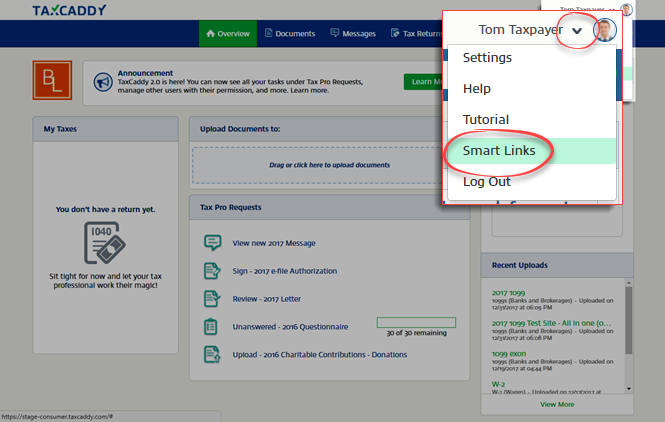Click the message bubble request icon
Viewport: 665px width, 422px height.
212,243
